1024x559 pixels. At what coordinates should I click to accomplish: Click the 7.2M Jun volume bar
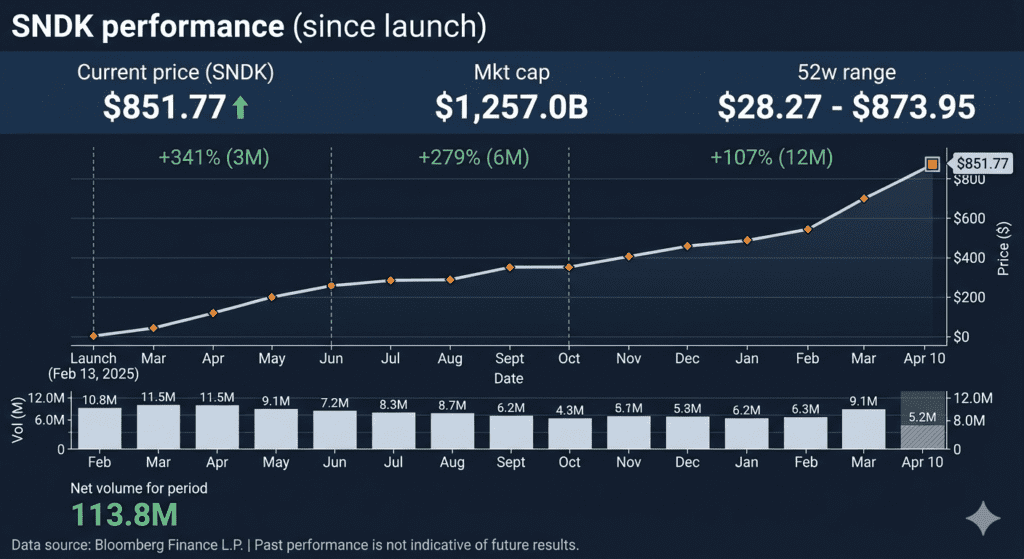click(334, 430)
